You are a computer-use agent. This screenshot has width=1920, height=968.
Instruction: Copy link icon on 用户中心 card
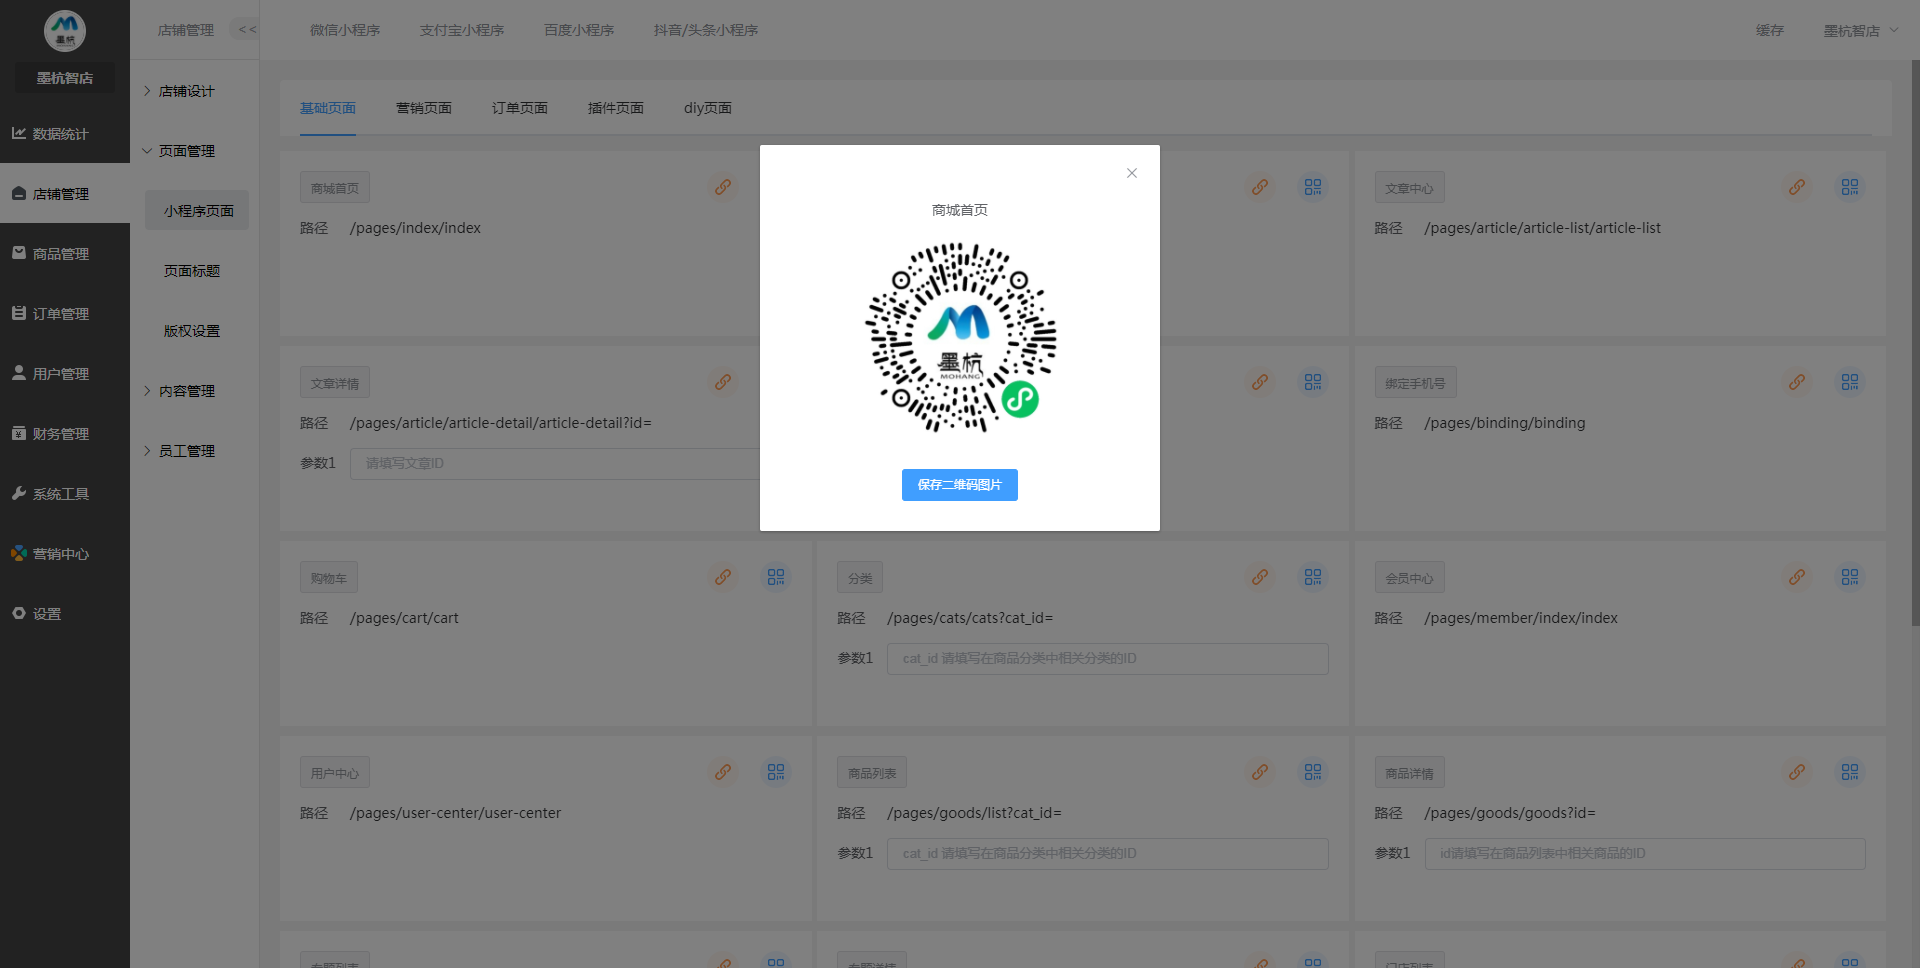click(x=723, y=772)
